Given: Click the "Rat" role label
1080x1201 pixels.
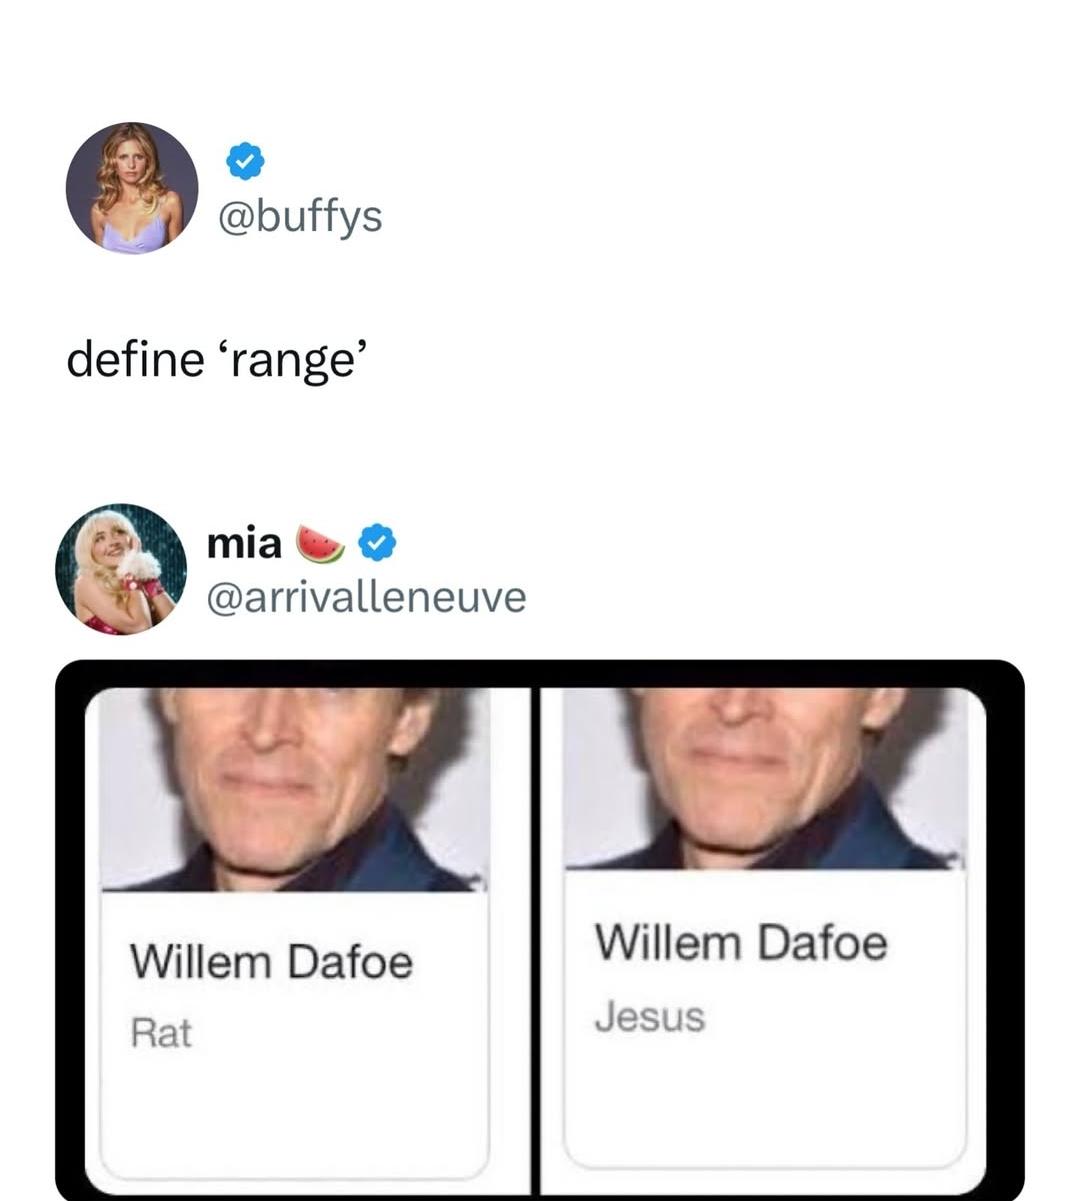Looking at the screenshot, I should (x=161, y=1033).
